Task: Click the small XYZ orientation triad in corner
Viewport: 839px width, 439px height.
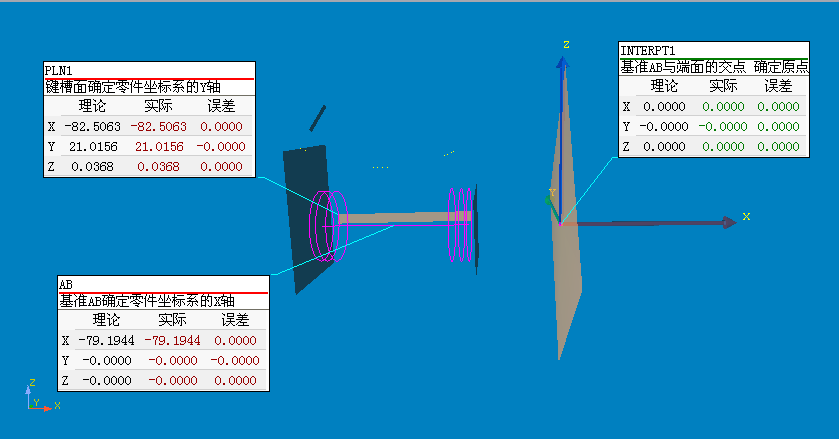Action: click(41, 397)
